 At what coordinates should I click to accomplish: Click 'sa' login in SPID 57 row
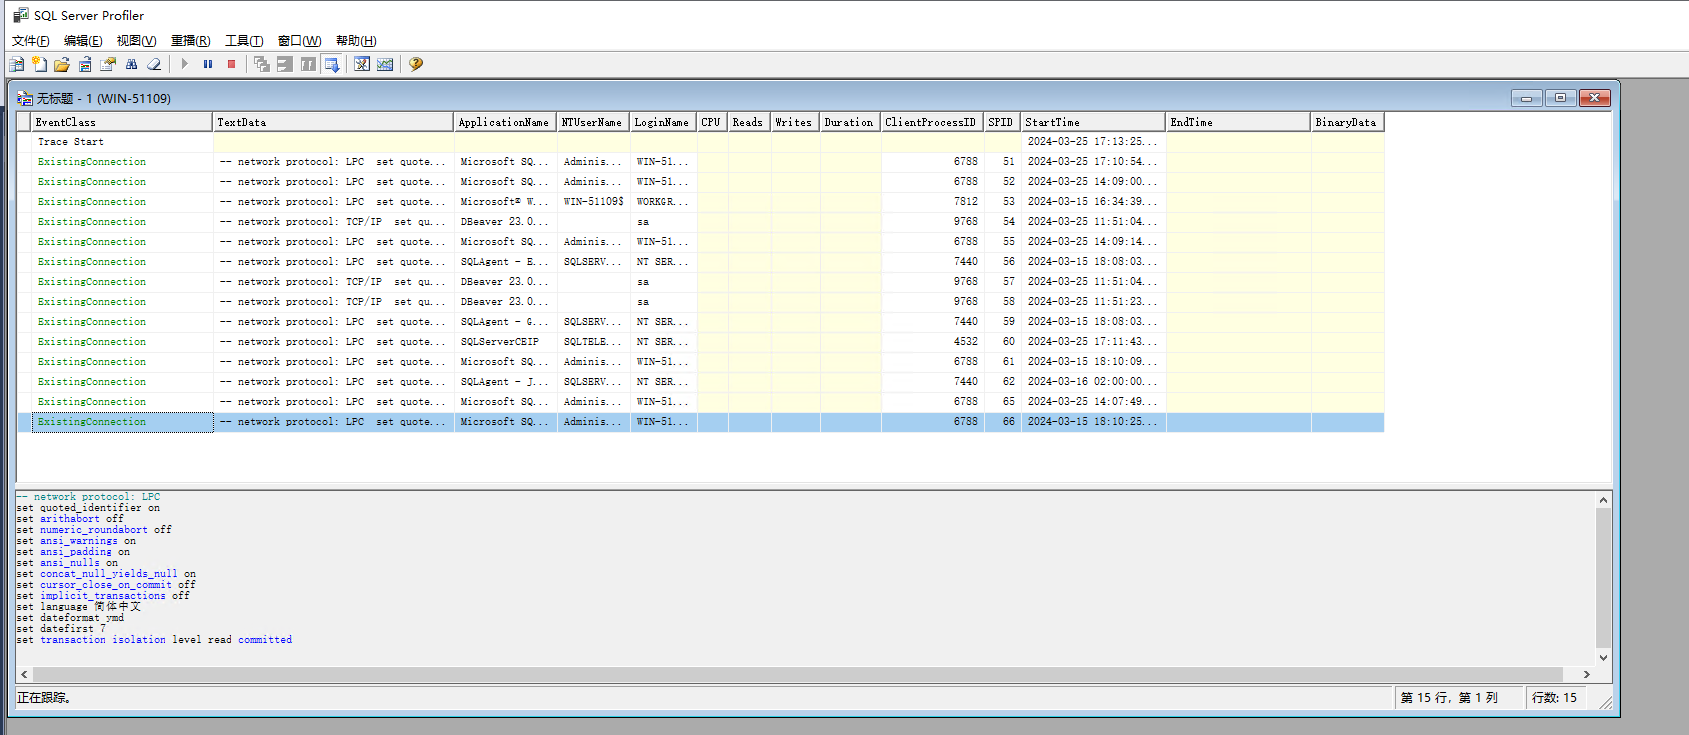tap(643, 282)
